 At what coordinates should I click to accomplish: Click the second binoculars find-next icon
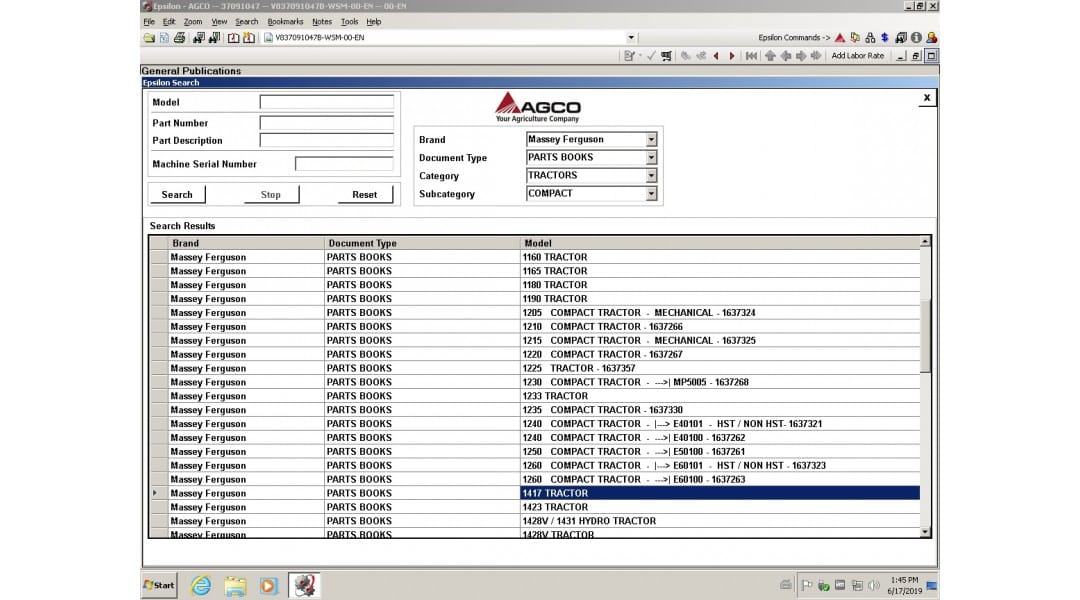tap(214, 38)
